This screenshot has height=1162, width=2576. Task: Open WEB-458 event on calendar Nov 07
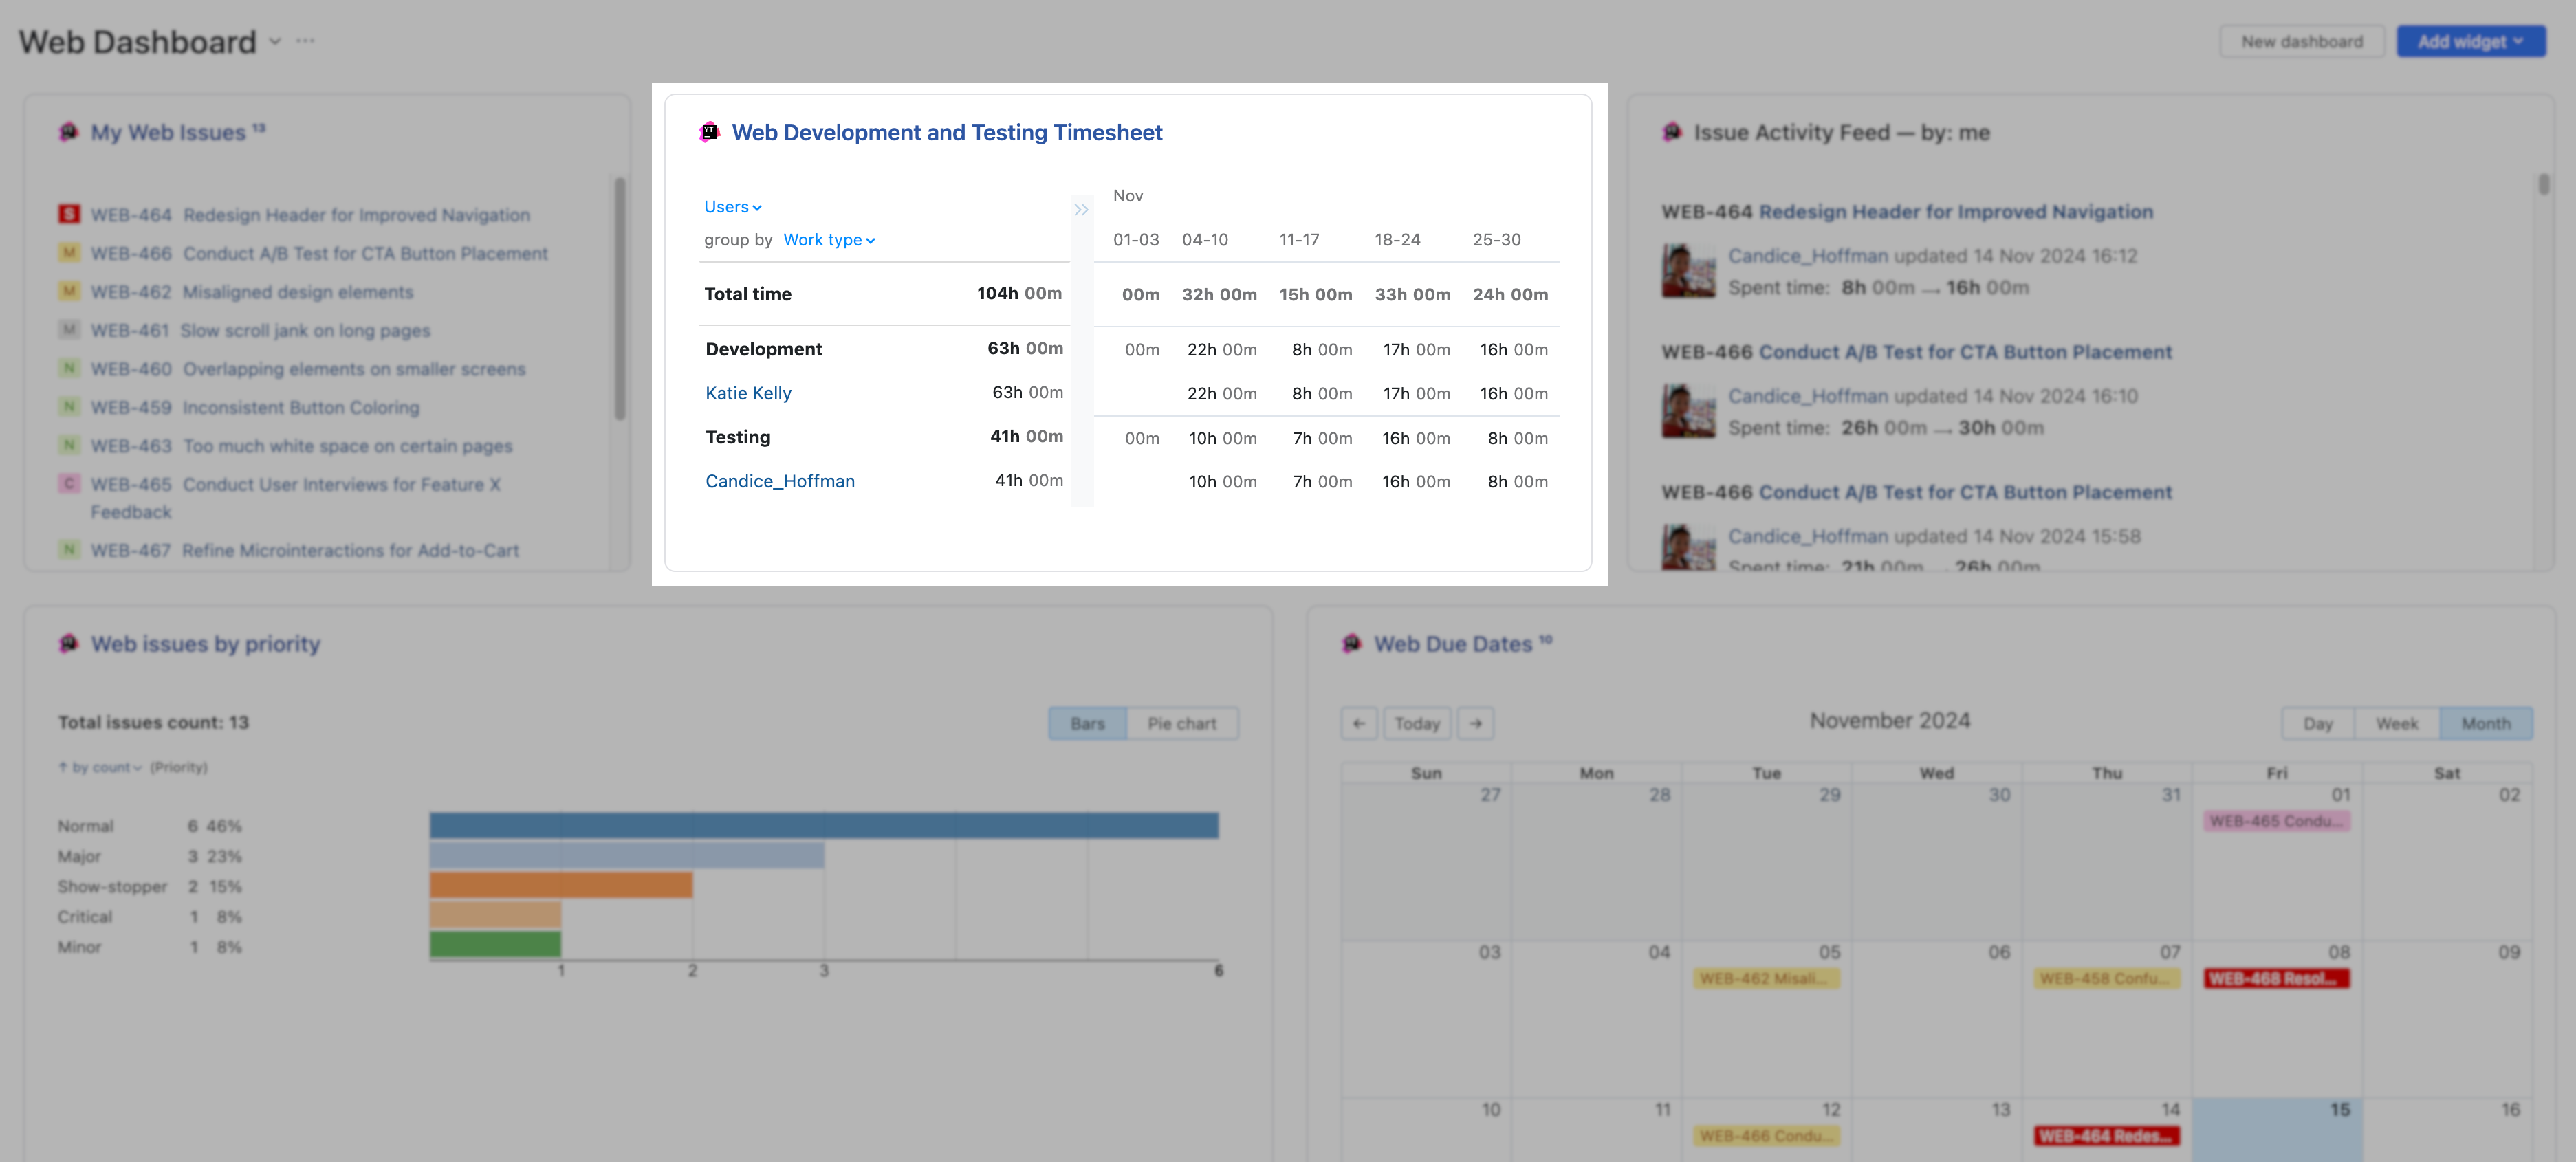[x=2106, y=978]
